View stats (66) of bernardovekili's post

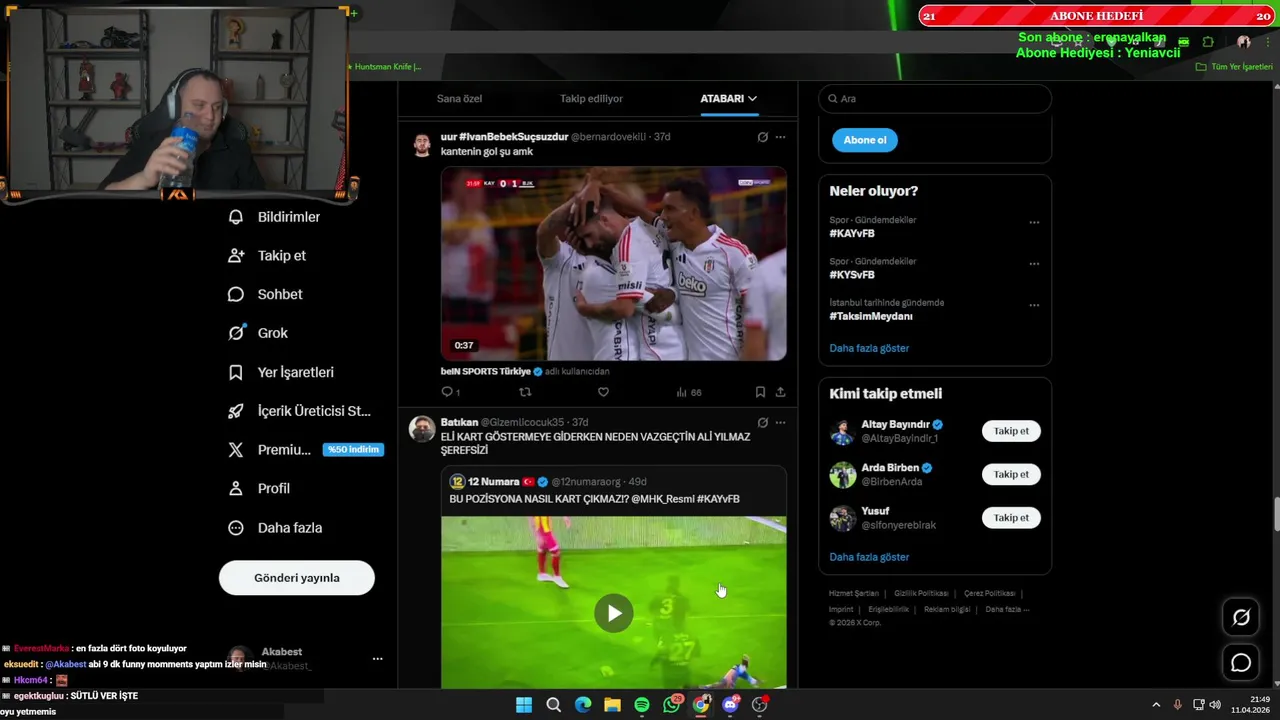(689, 392)
